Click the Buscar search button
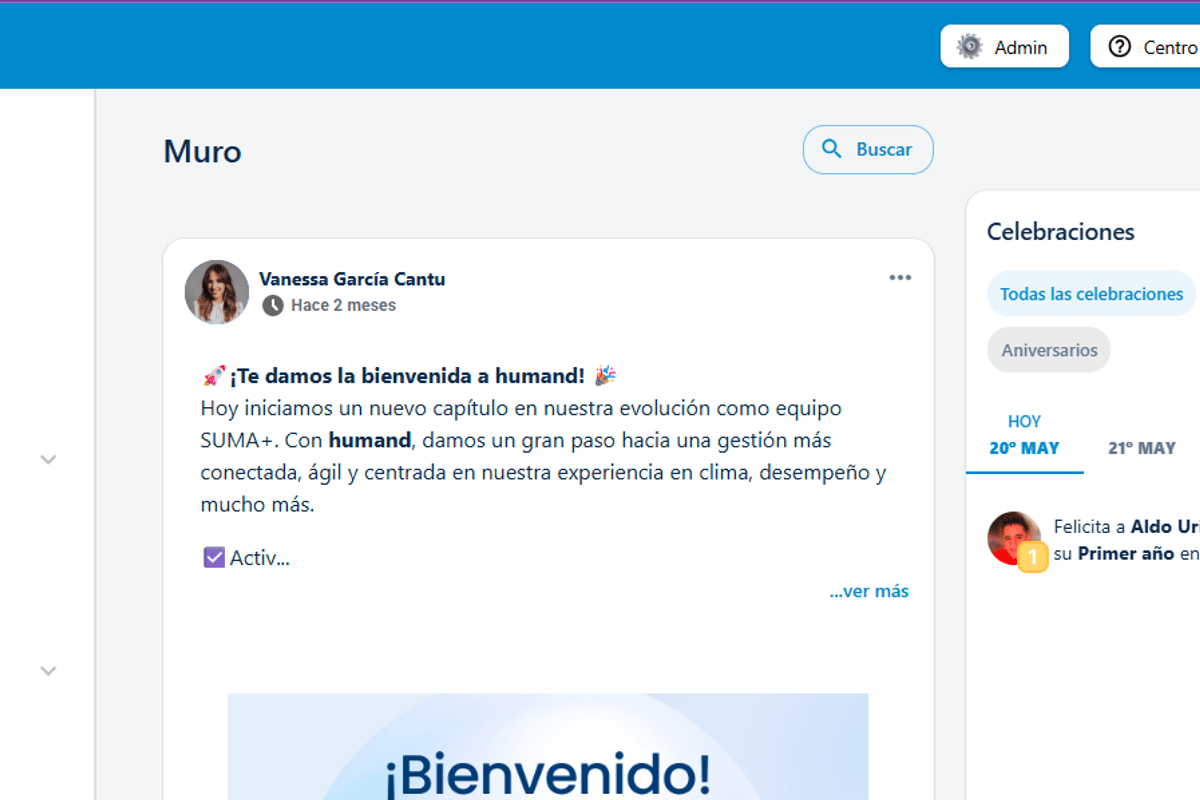Image resolution: width=1200 pixels, height=800 pixels. [x=868, y=150]
